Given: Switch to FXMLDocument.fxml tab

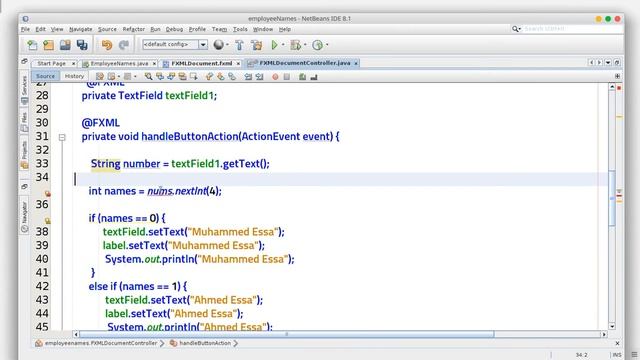Looking at the screenshot, I should click(201, 63).
